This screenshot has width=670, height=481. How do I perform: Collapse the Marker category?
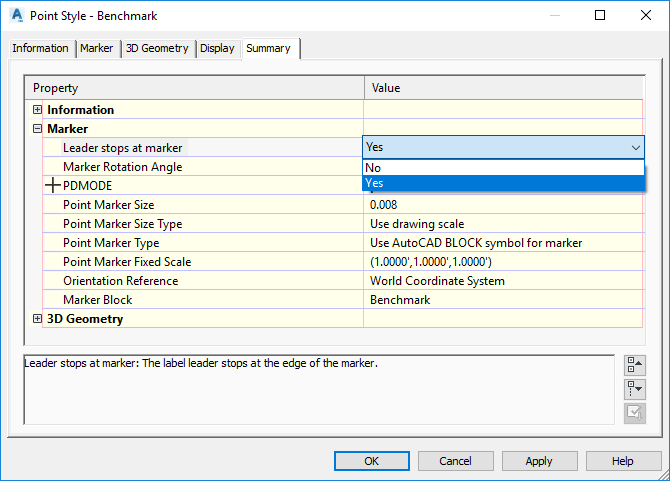[x=38, y=129]
